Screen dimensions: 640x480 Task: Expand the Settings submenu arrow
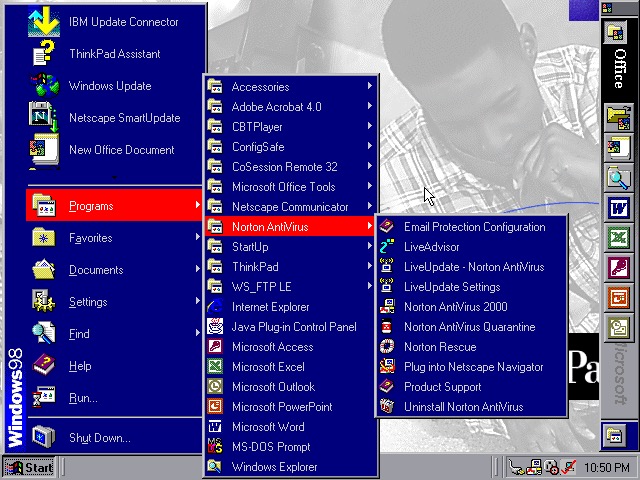click(198, 302)
